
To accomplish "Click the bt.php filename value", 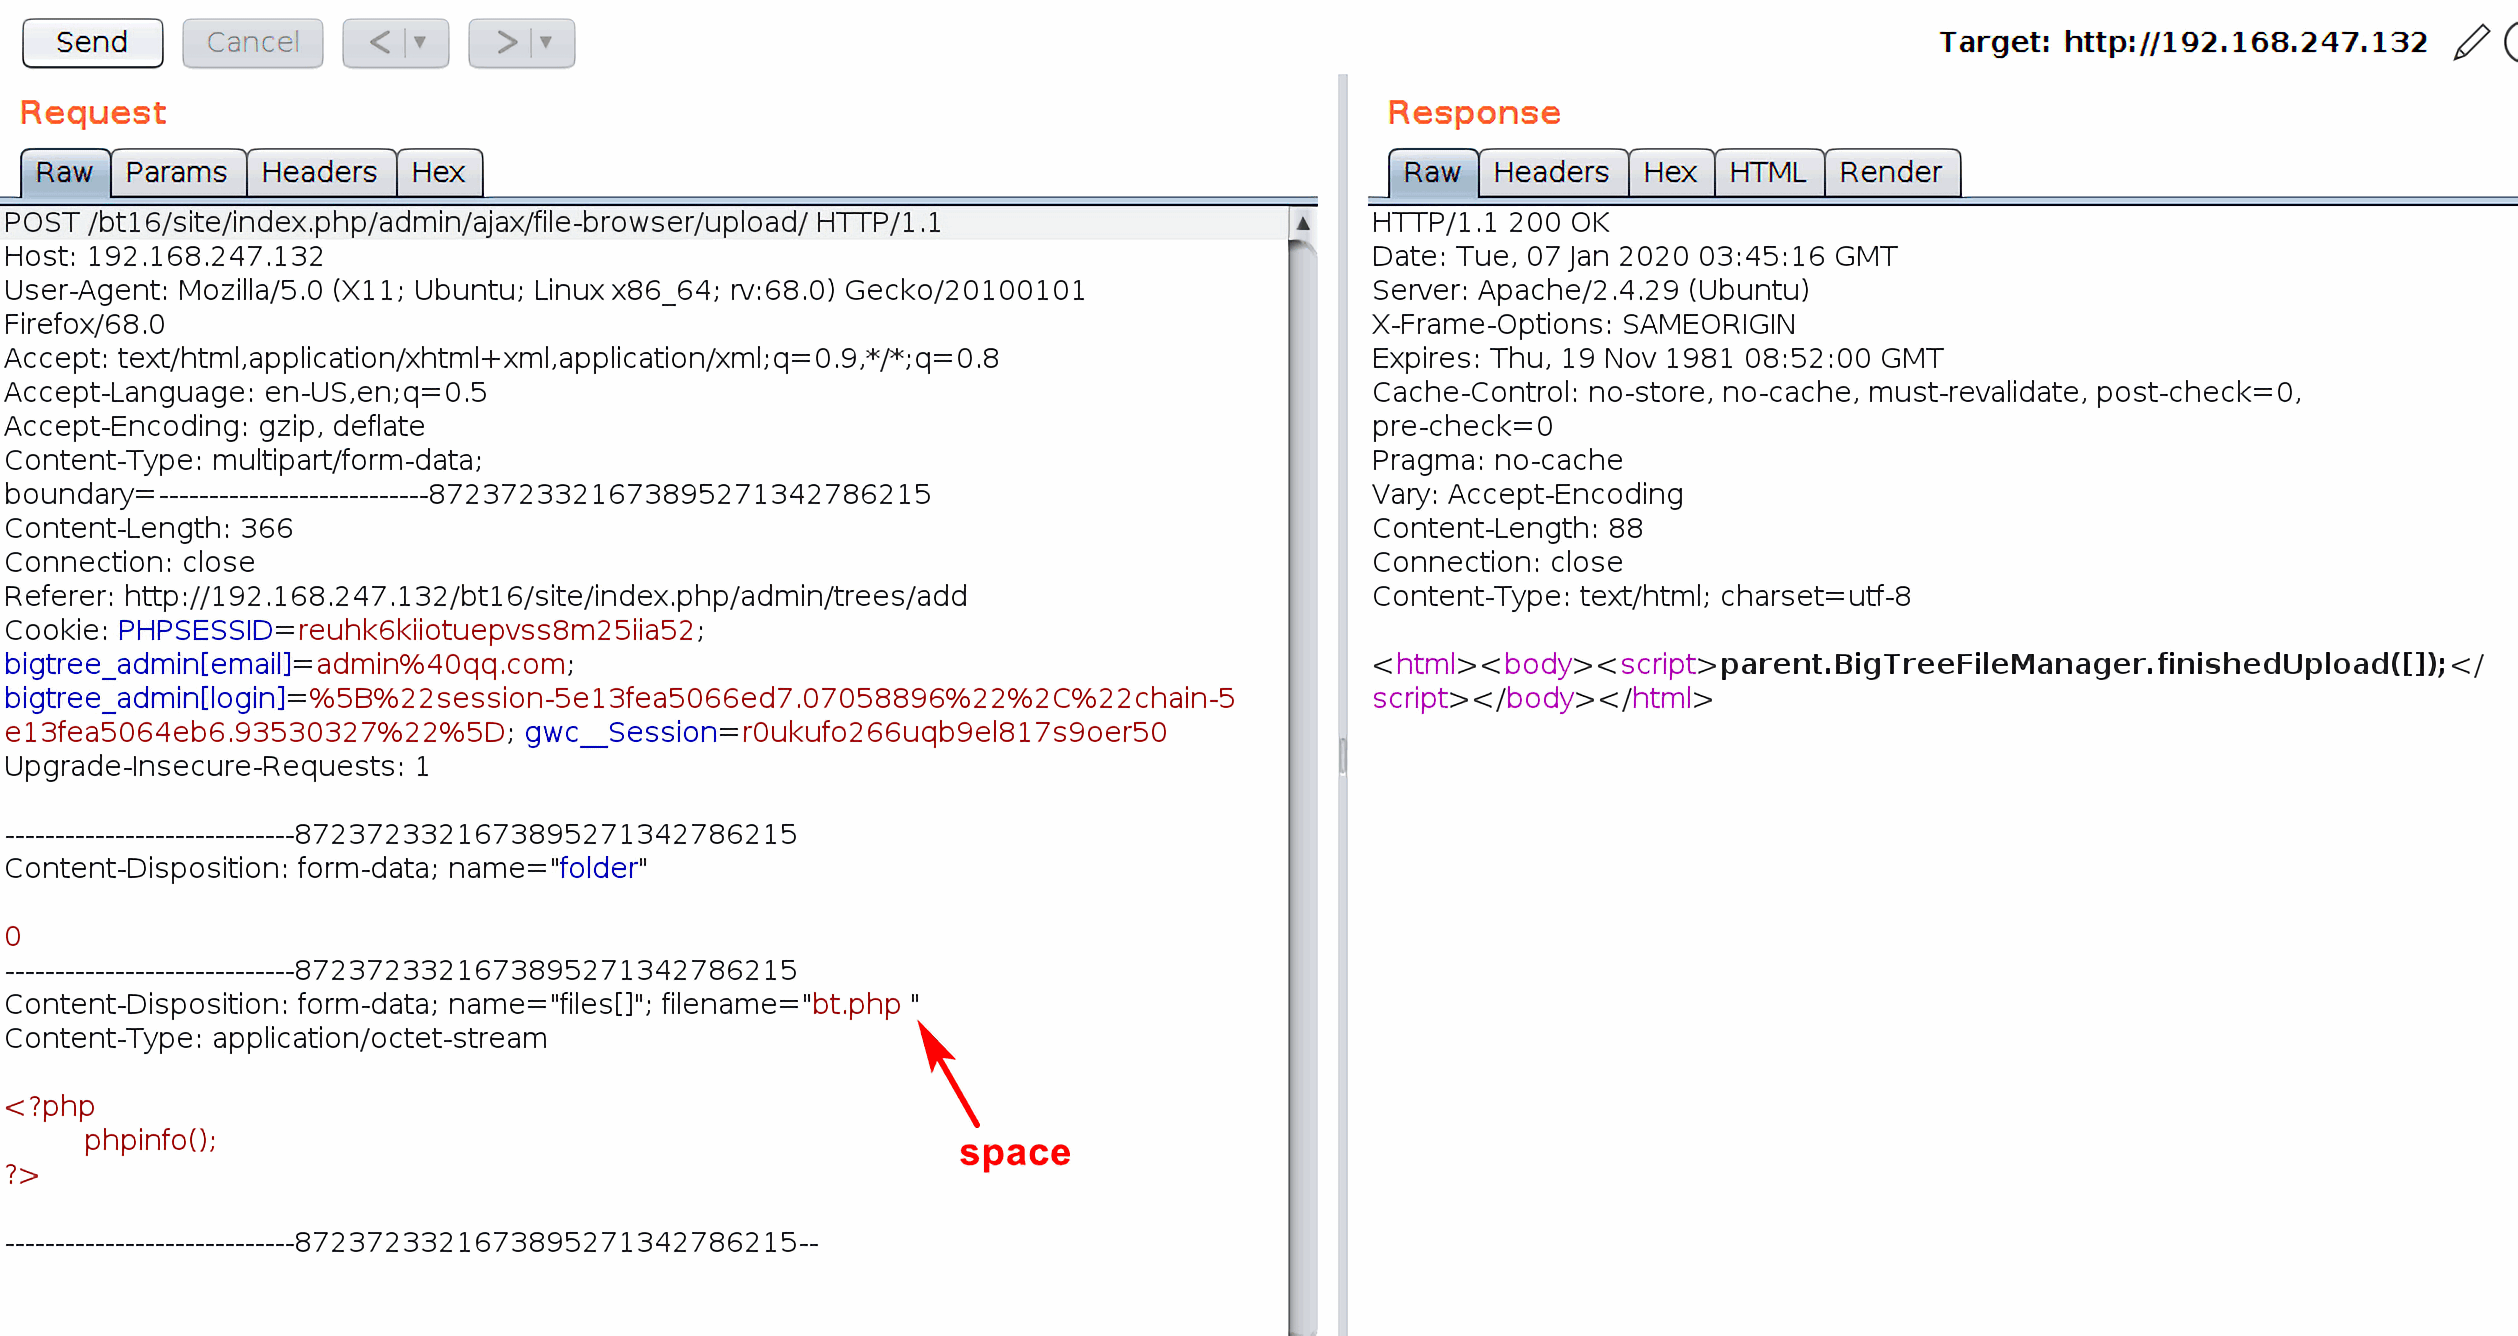I will [x=856, y=1004].
